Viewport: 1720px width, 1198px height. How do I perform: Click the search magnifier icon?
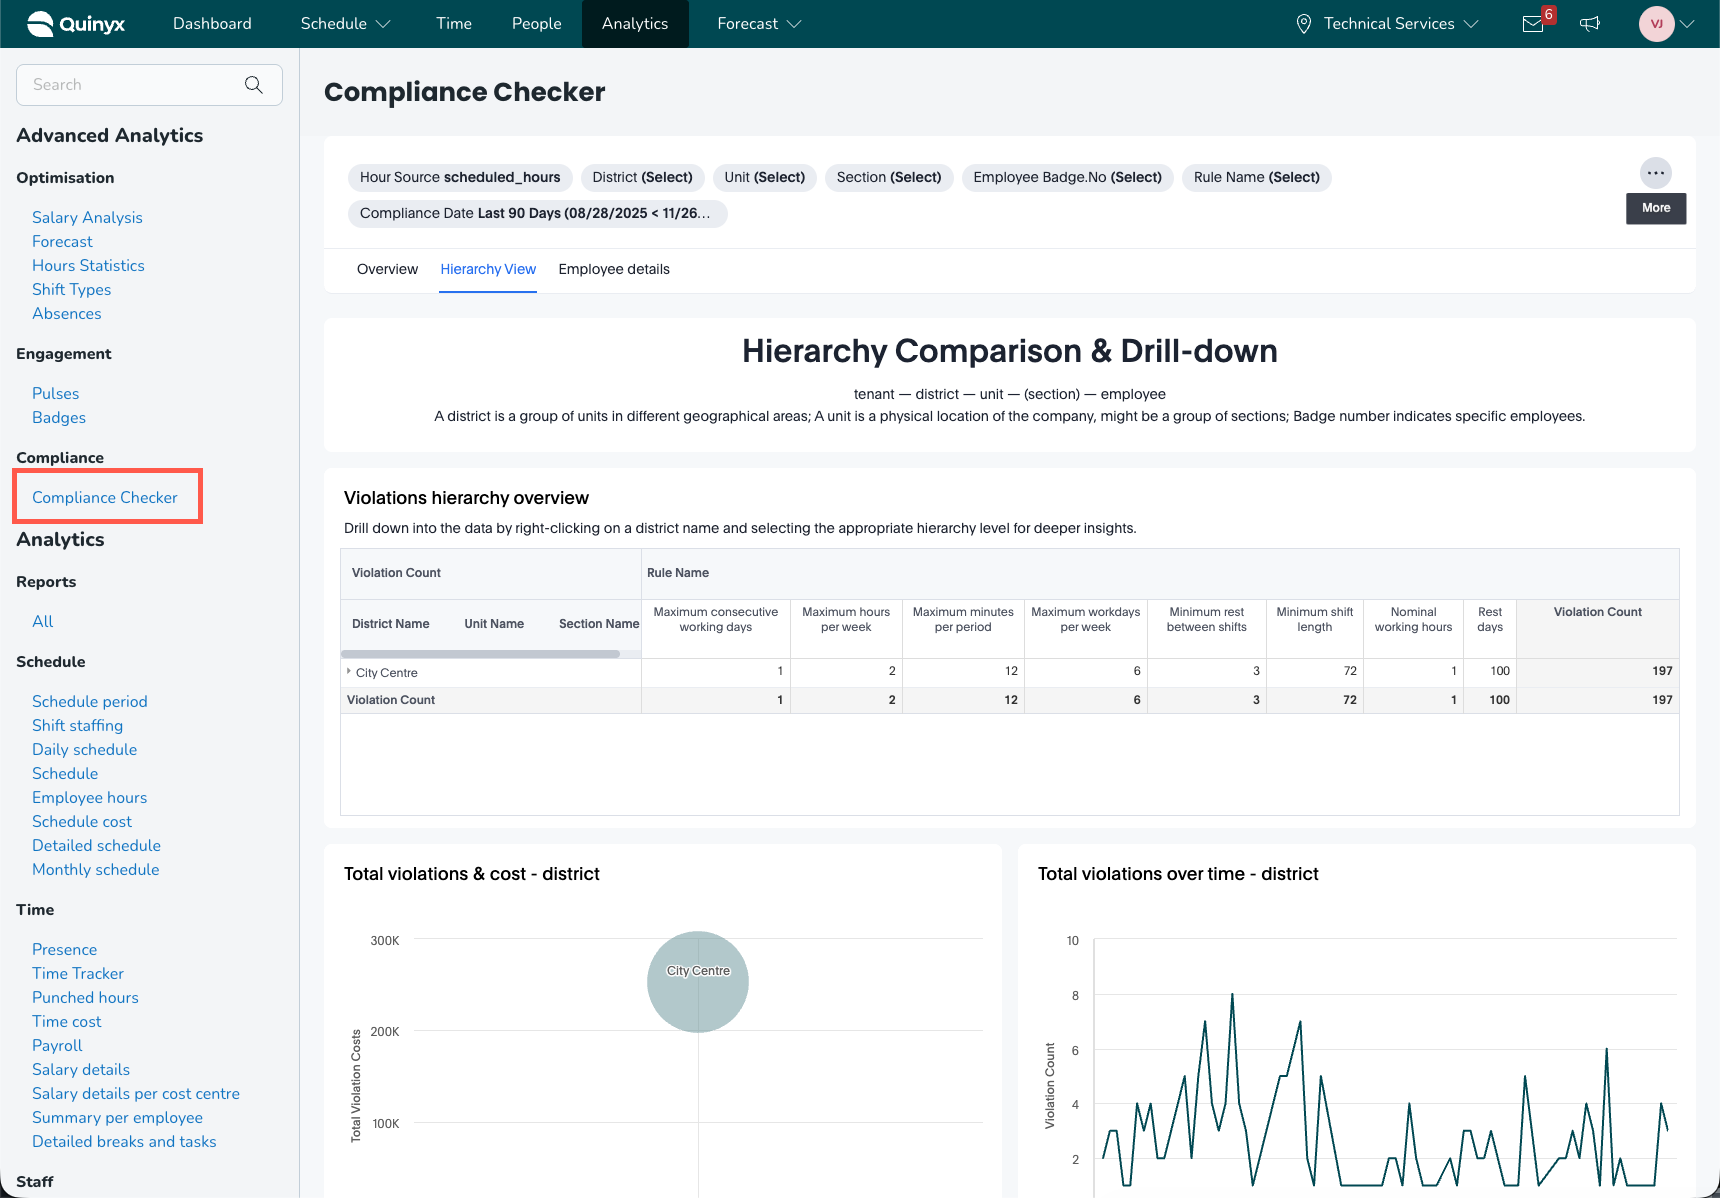click(x=254, y=85)
